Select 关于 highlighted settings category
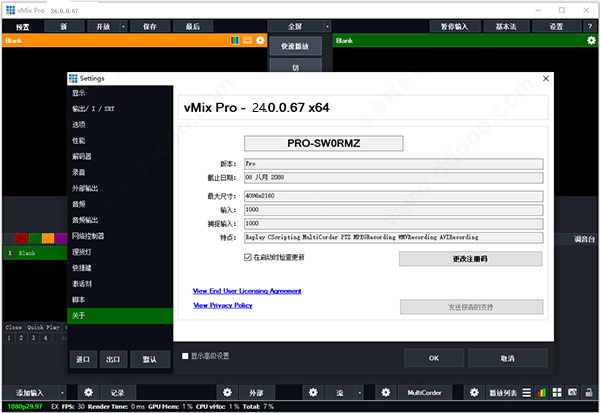Screen dimensions: 600x413 (x=120, y=316)
